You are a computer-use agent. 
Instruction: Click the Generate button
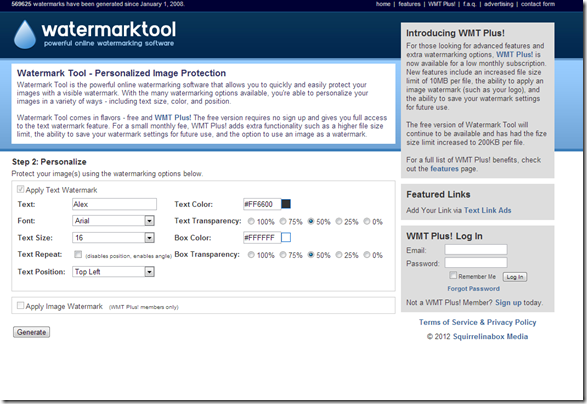tap(31, 332)
